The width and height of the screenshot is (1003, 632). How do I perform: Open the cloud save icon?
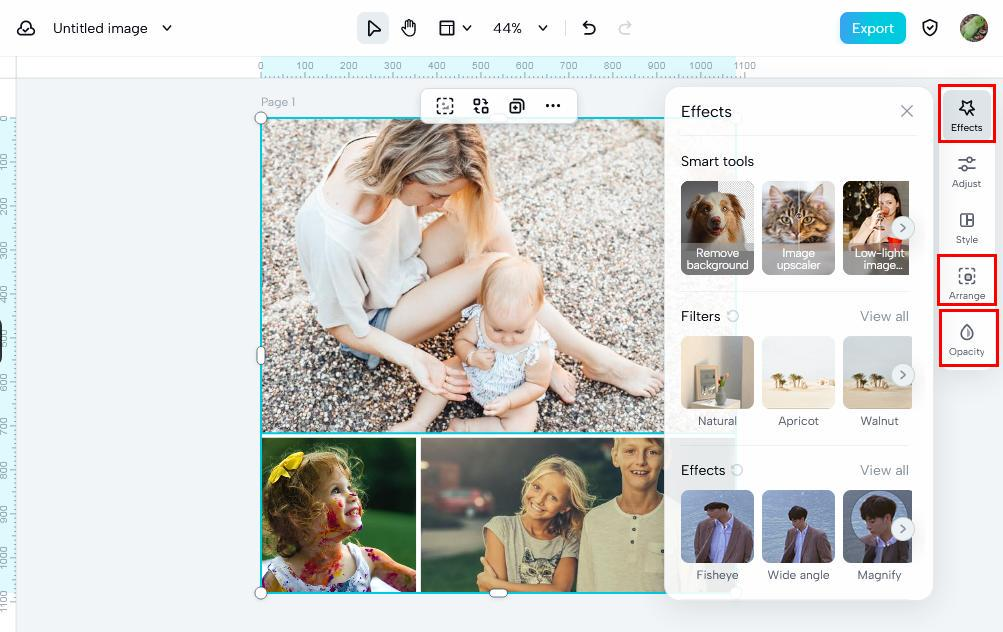[x=26, y=28]
